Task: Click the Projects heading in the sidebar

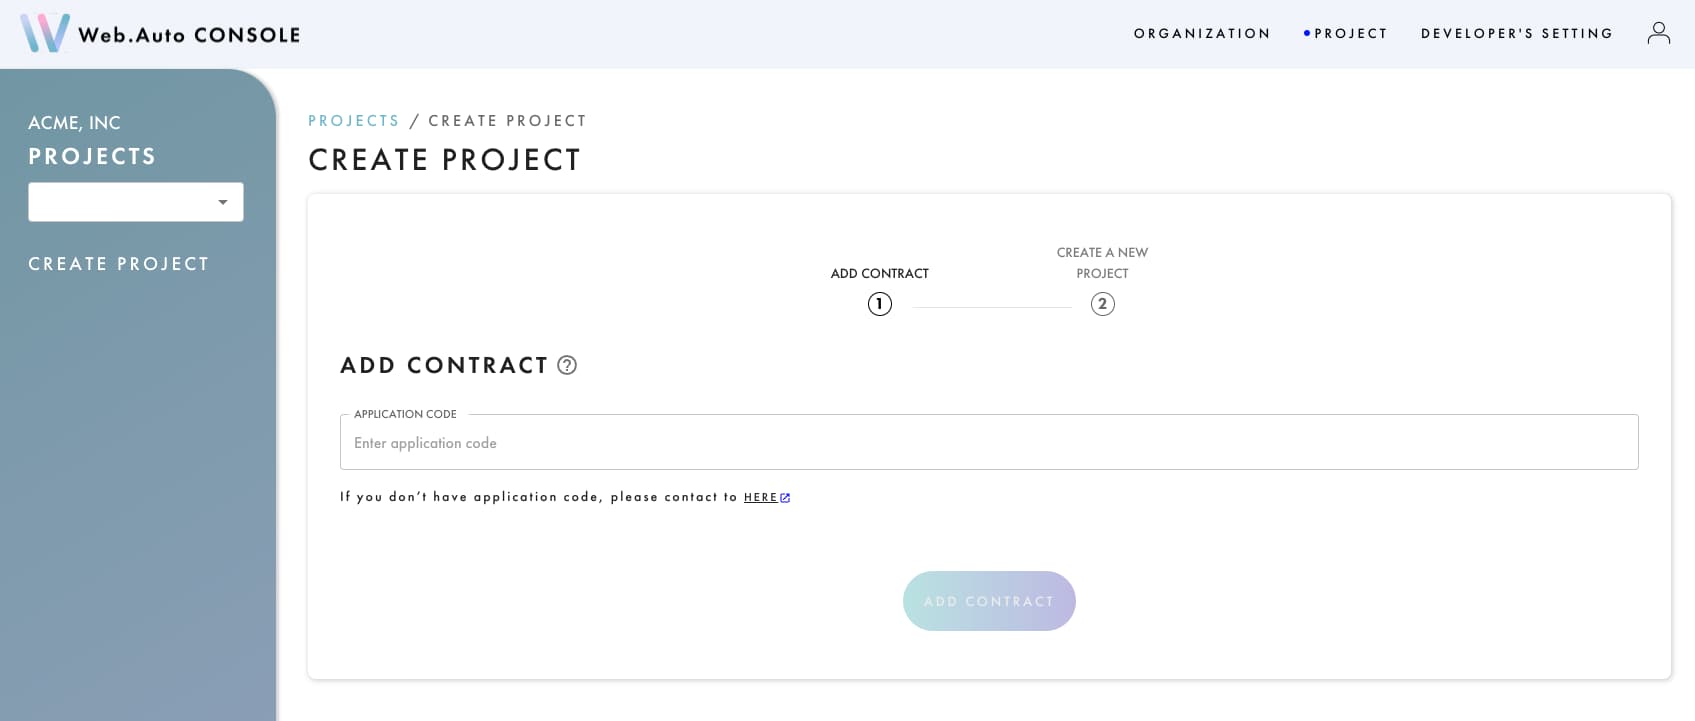Action: (x=92, y=156)
